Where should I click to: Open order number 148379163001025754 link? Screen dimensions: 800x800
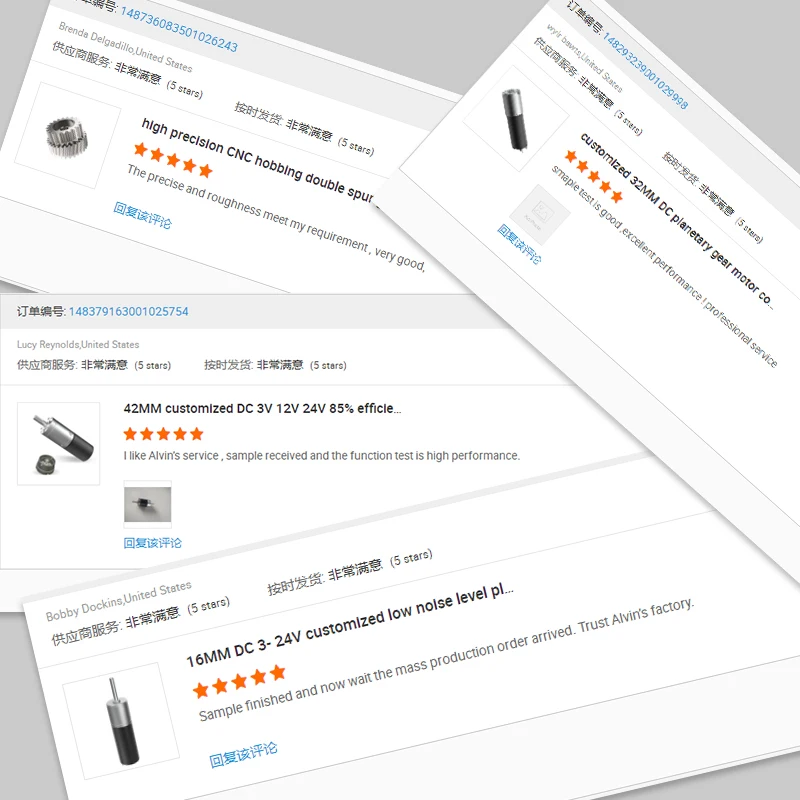[129, 311]
